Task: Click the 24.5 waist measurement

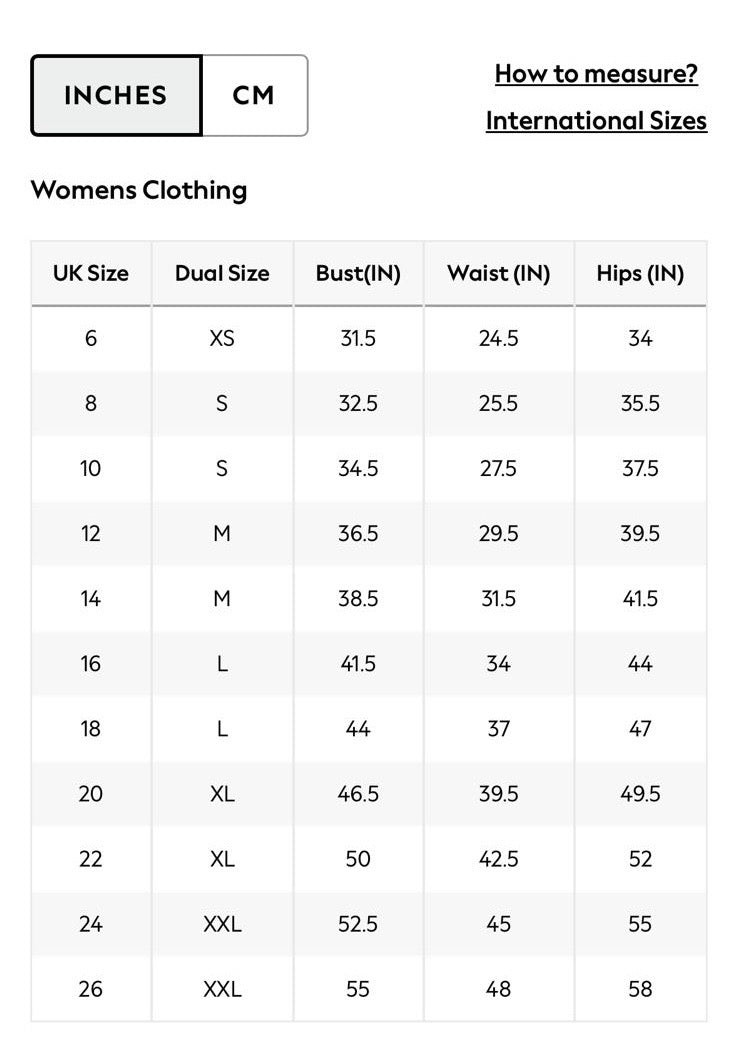Action: point(498,339)
